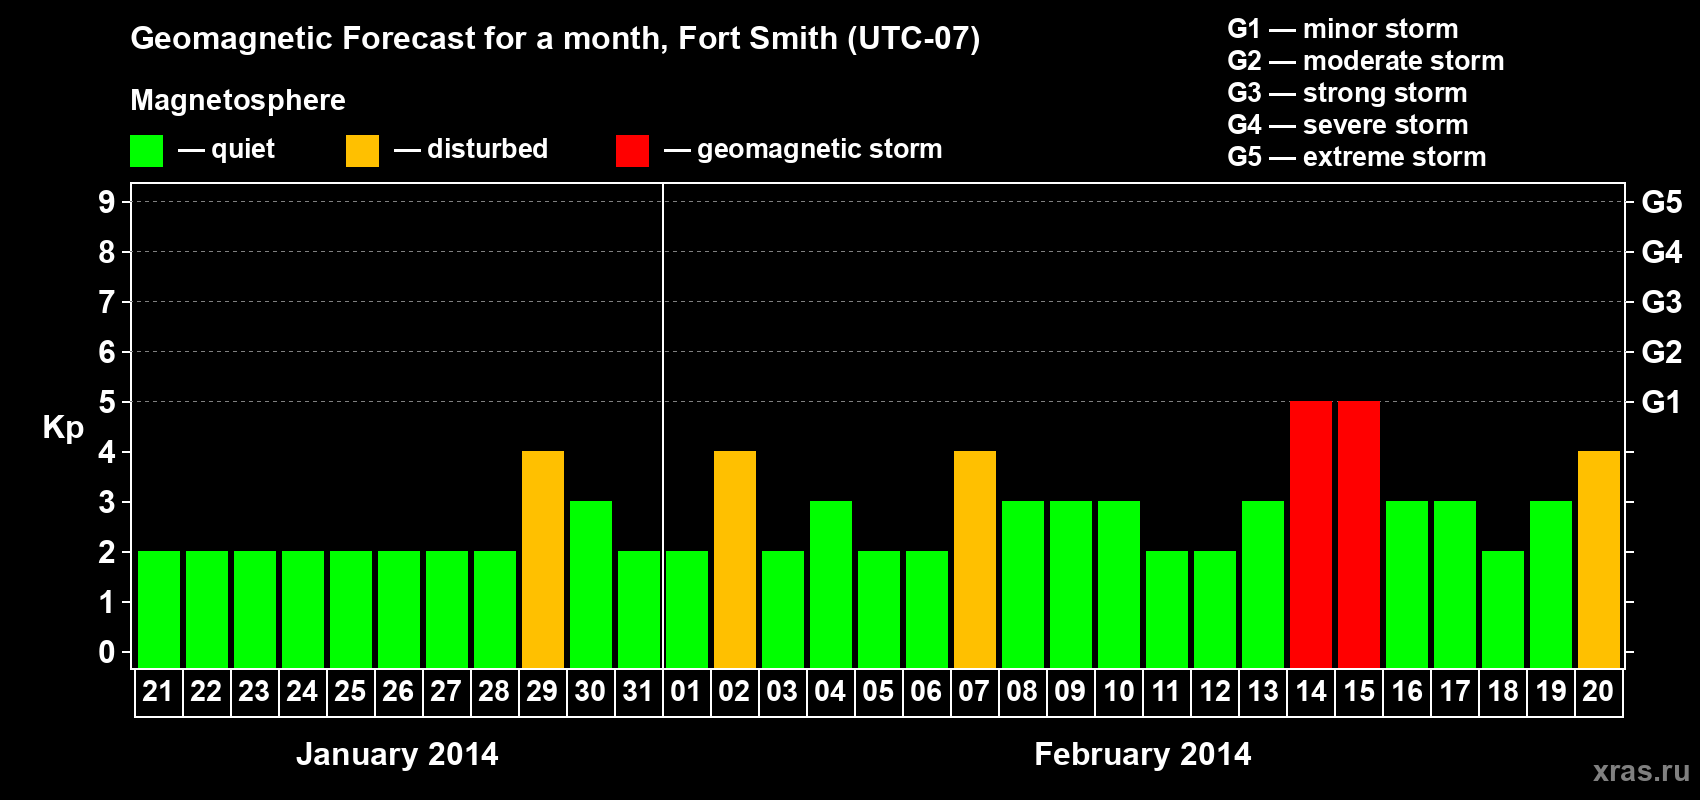
Task: Click the Kp axis label
Action: pyautogui.click(x=63, y=428)
